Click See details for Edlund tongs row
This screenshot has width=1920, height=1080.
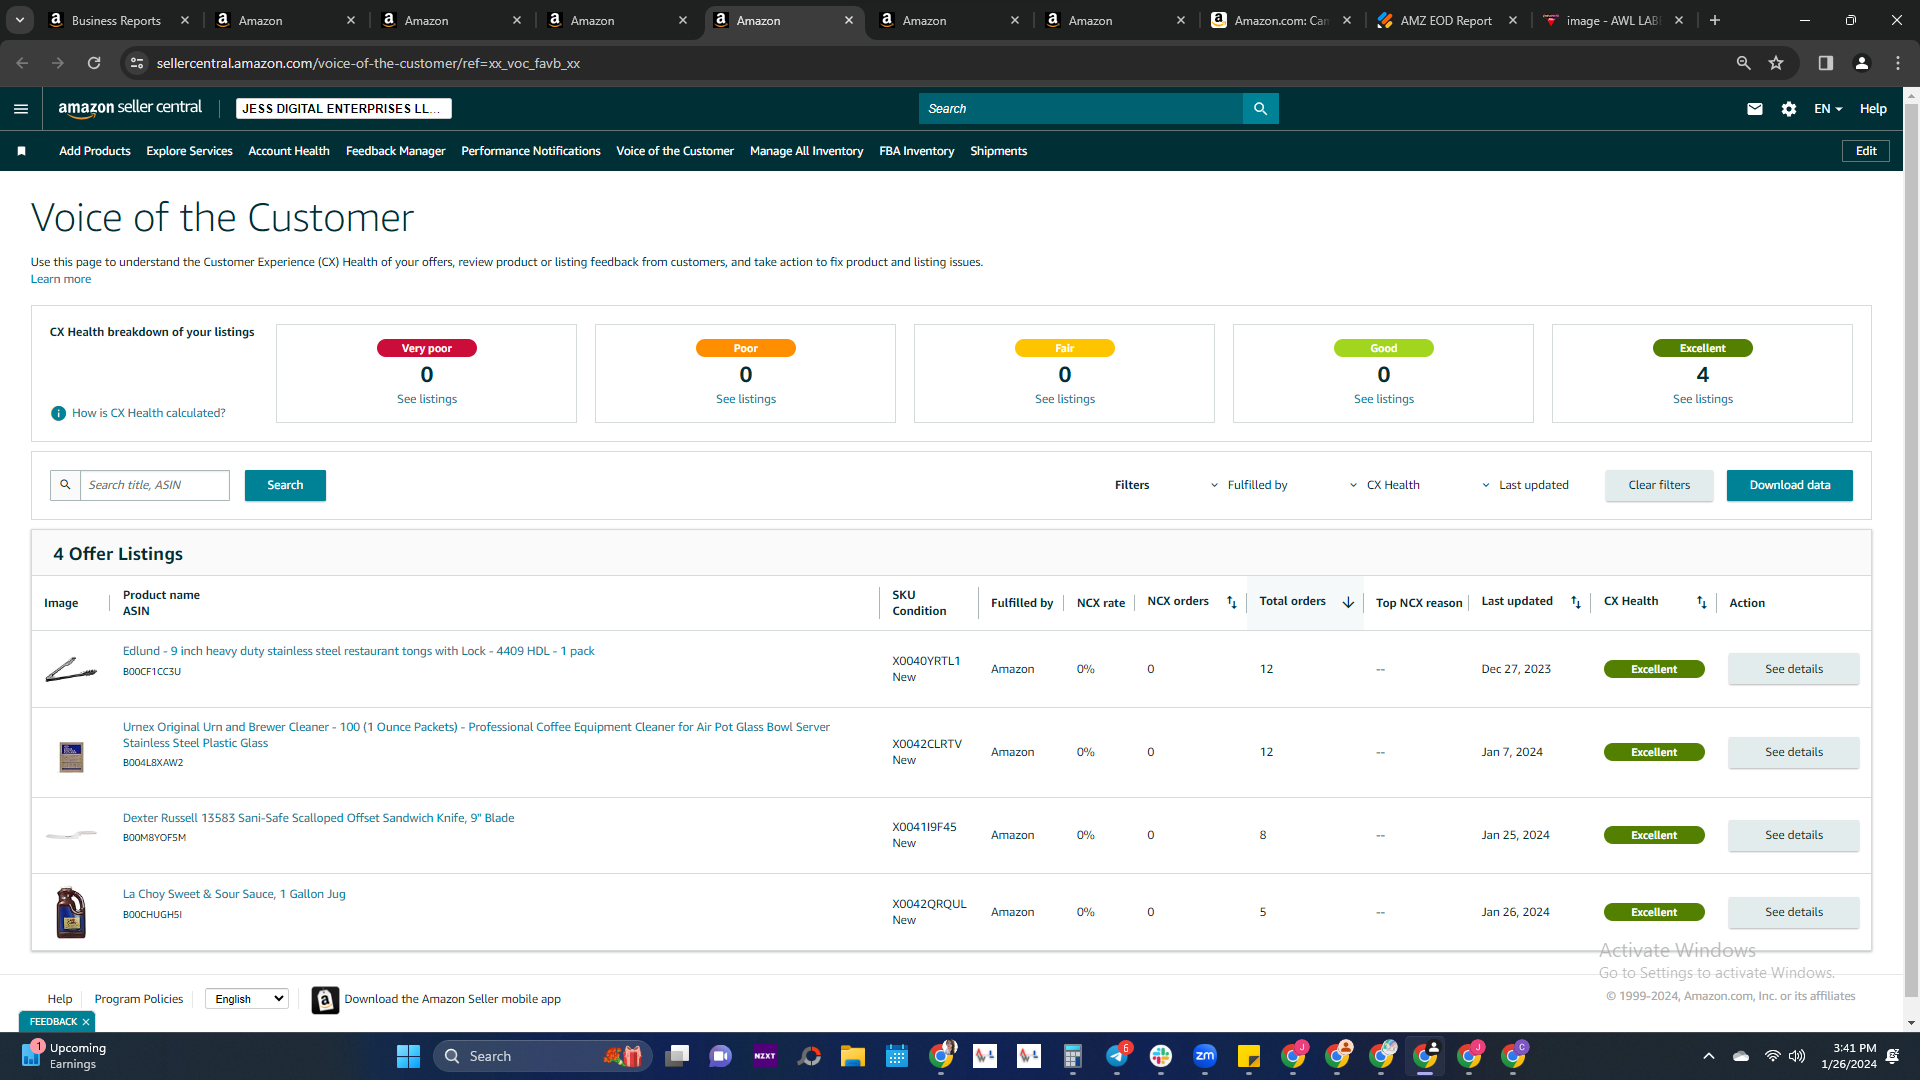tap(1794, 669)
